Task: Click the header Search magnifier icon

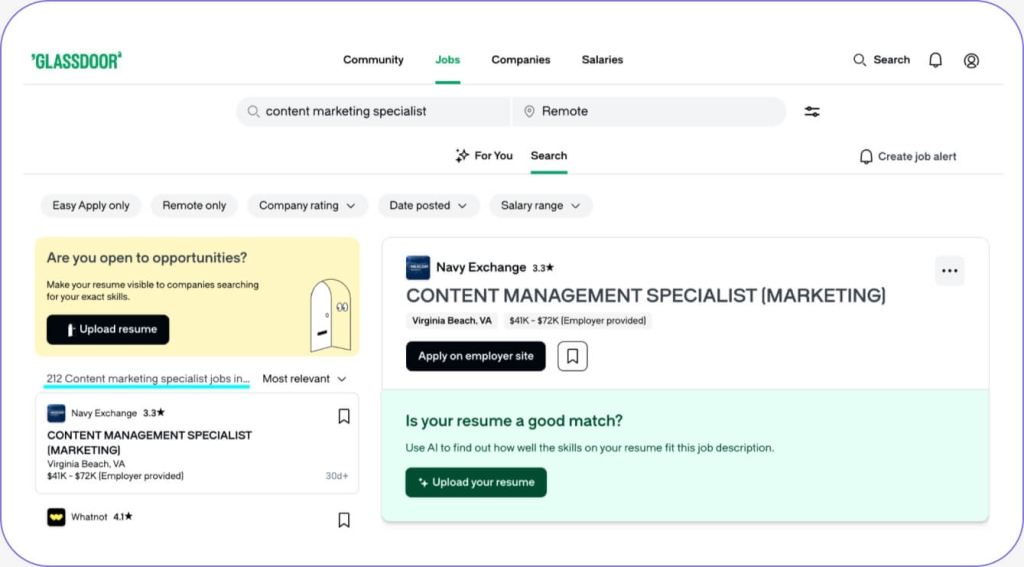Action: (859, 60)
